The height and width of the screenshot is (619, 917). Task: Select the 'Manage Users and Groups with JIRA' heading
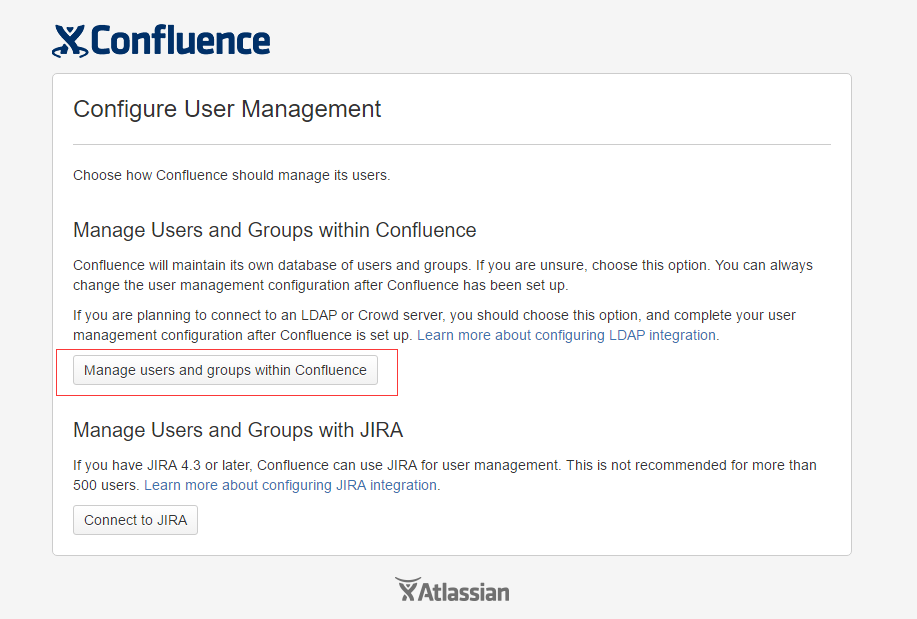point(238,431)
